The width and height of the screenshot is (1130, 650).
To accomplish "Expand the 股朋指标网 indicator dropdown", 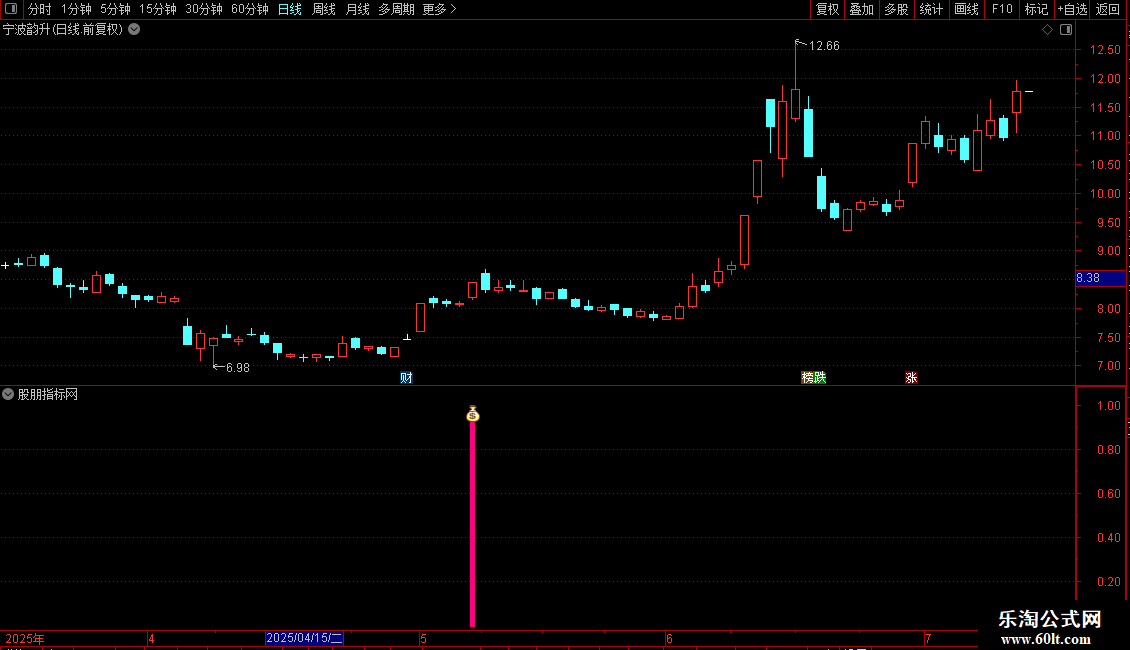I will pos(8,394).
